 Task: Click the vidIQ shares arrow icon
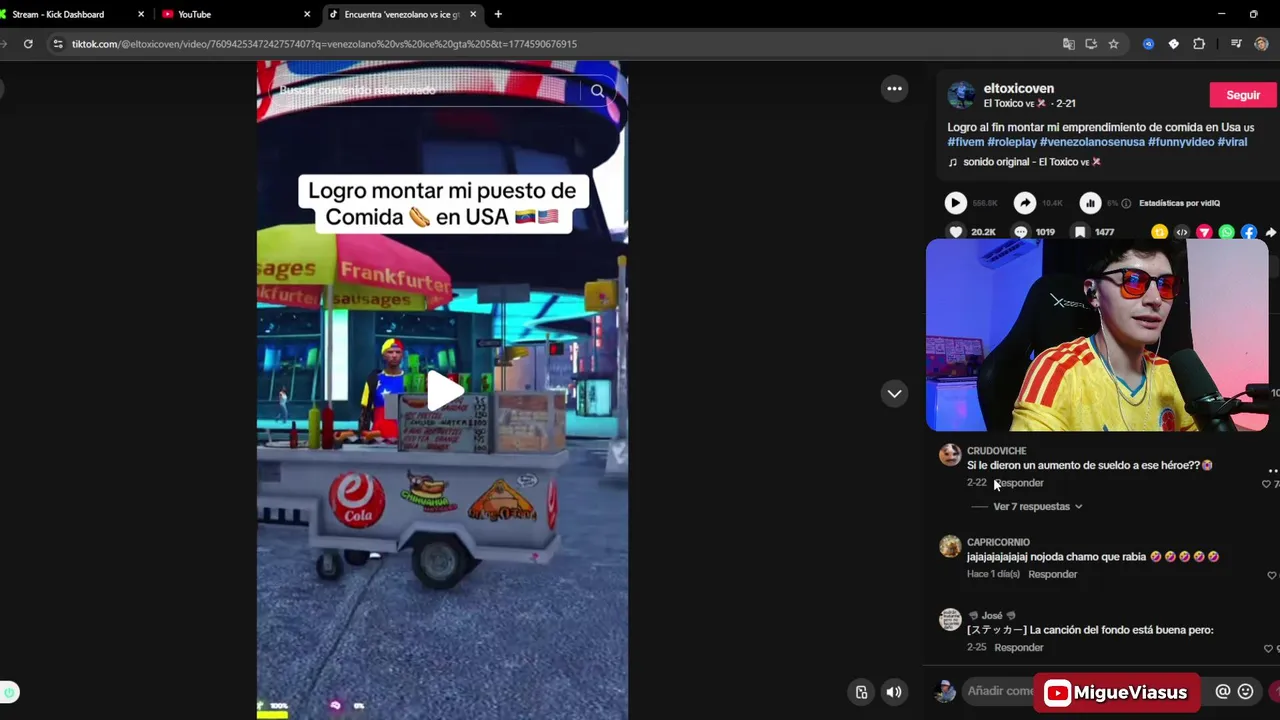coord(1025,203)
